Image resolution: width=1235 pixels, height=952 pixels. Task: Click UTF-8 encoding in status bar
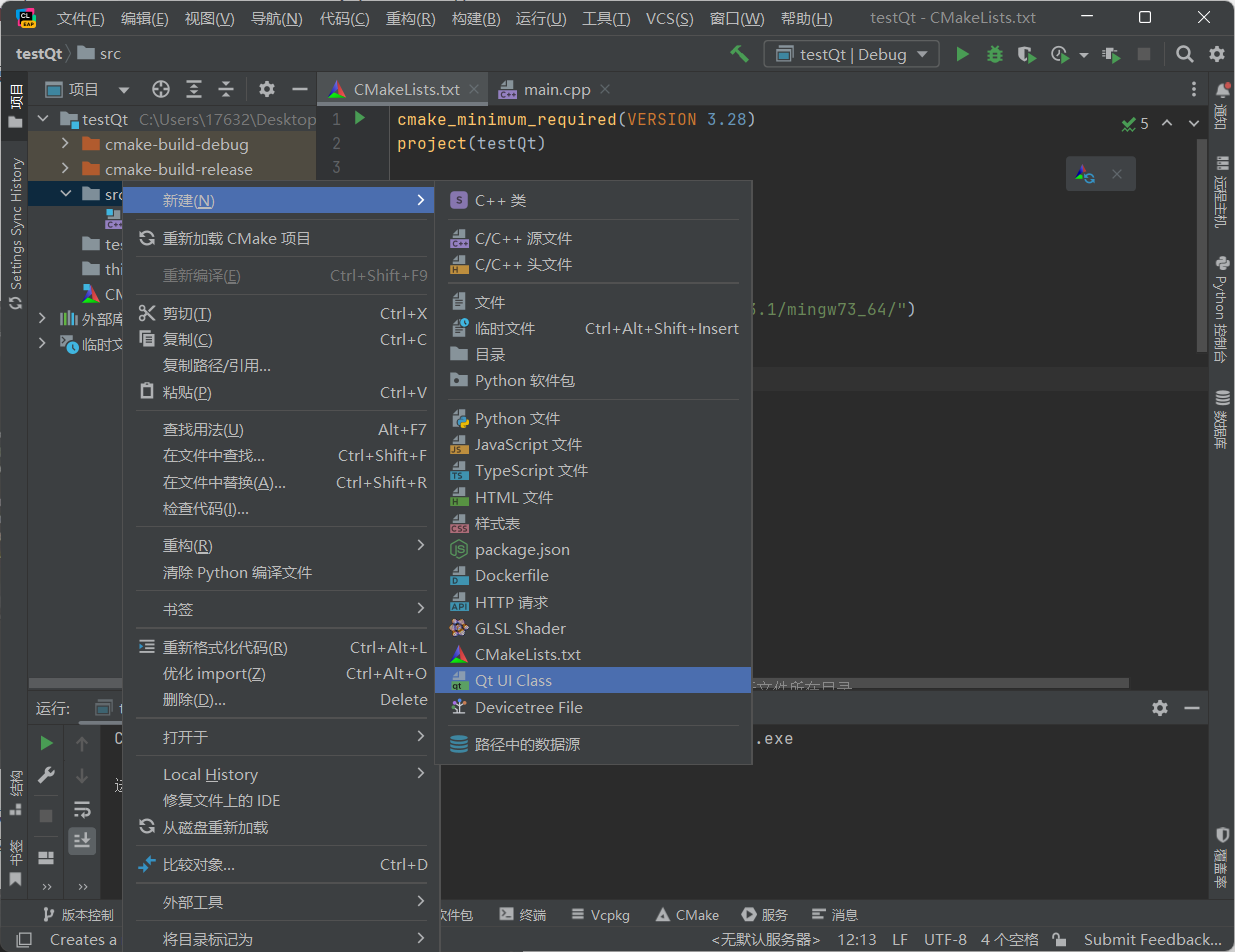pyautogui.click(x=945, y=939)
